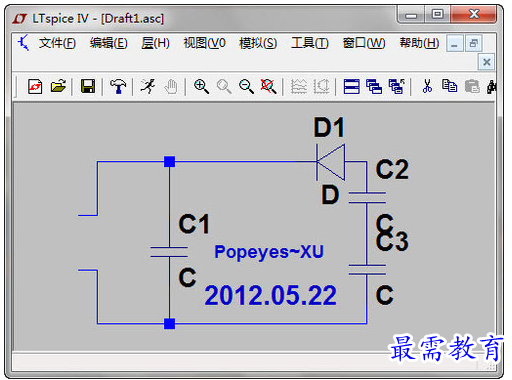The image size is (512, 380).
Task: Click the C3 label text
Action: click(x=392, y=241)
